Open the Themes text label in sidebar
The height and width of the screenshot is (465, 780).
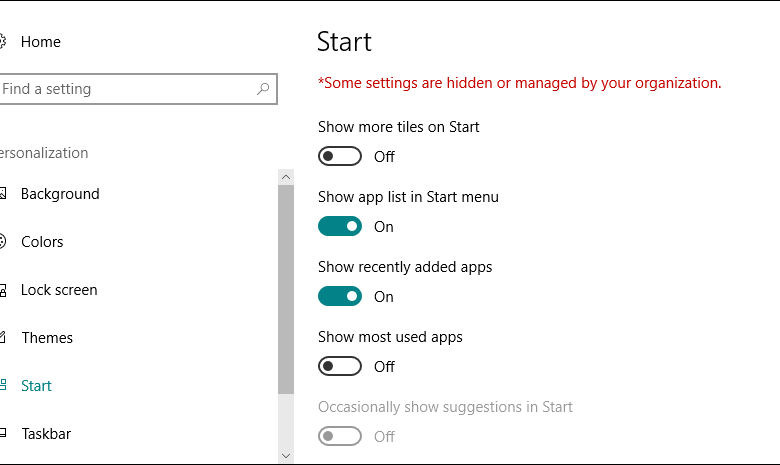(47, 338)
